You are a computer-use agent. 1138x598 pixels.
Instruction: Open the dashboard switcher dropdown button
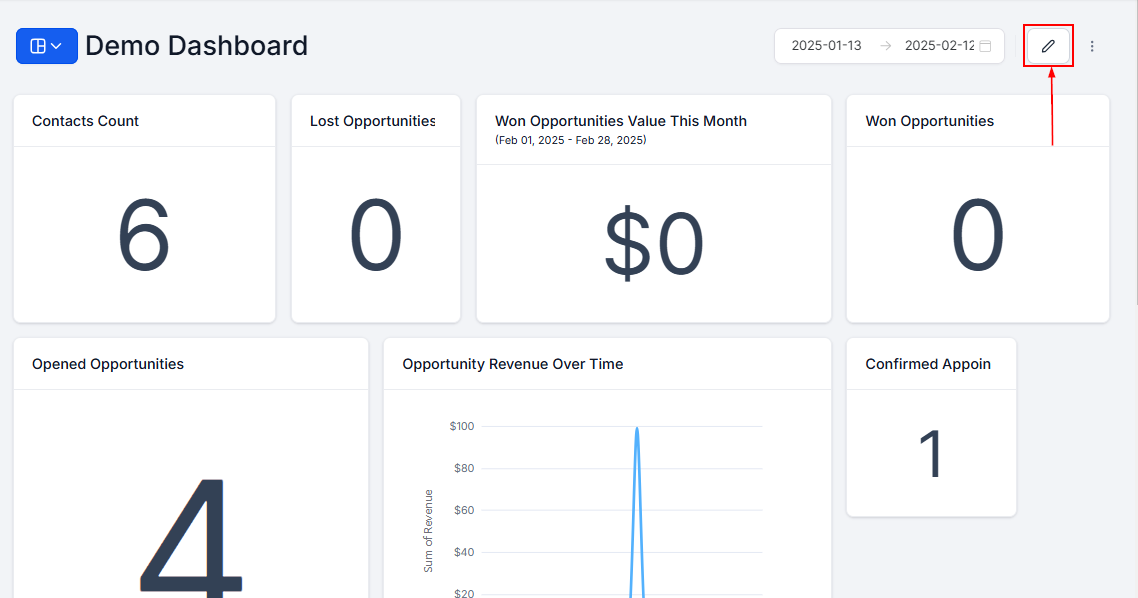46,46
